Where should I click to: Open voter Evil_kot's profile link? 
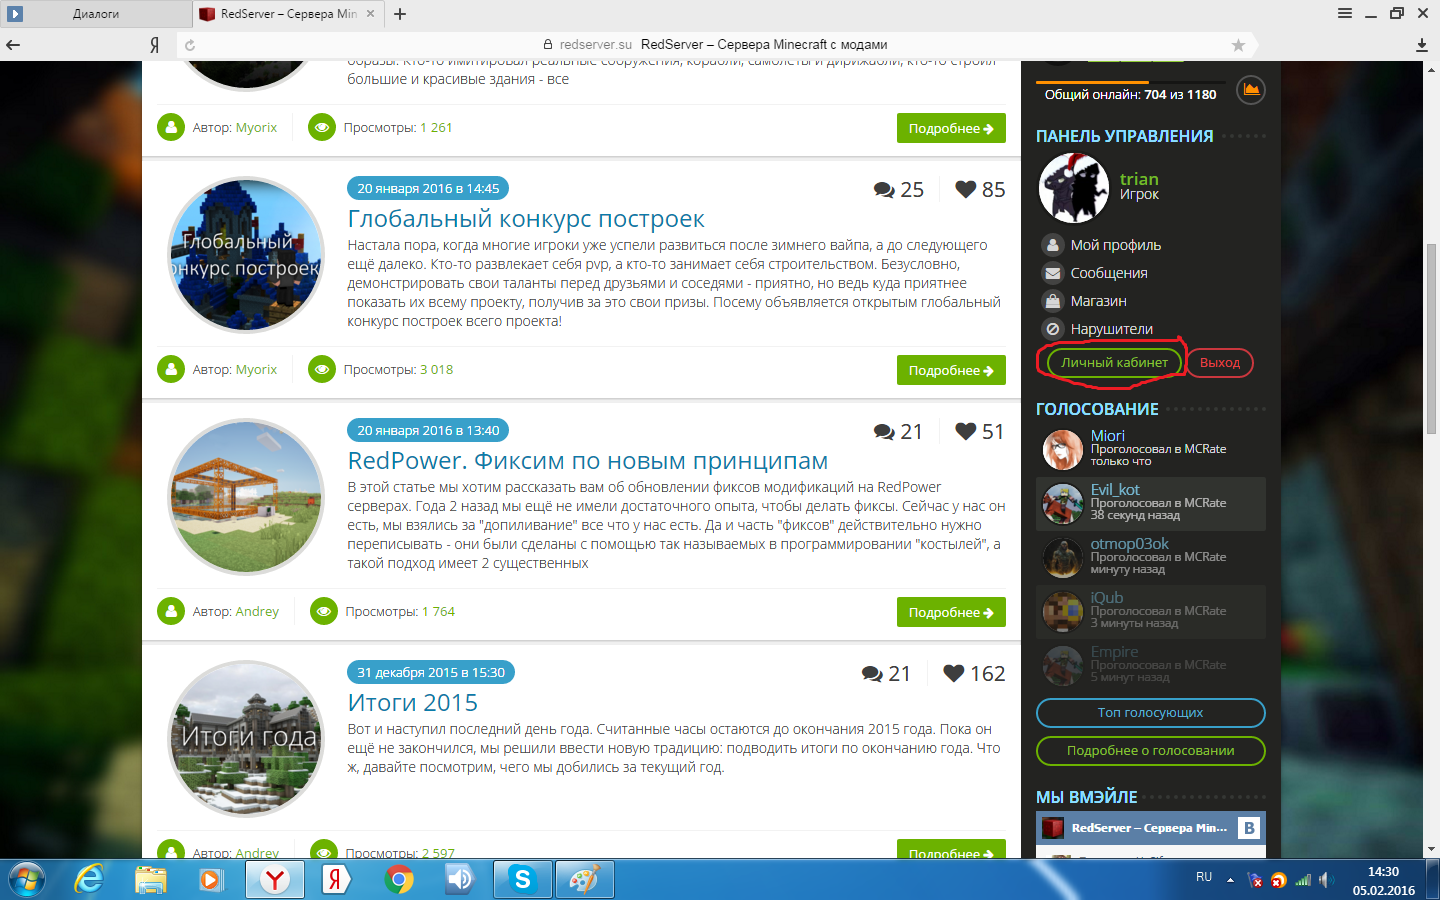pos(1115,490)
